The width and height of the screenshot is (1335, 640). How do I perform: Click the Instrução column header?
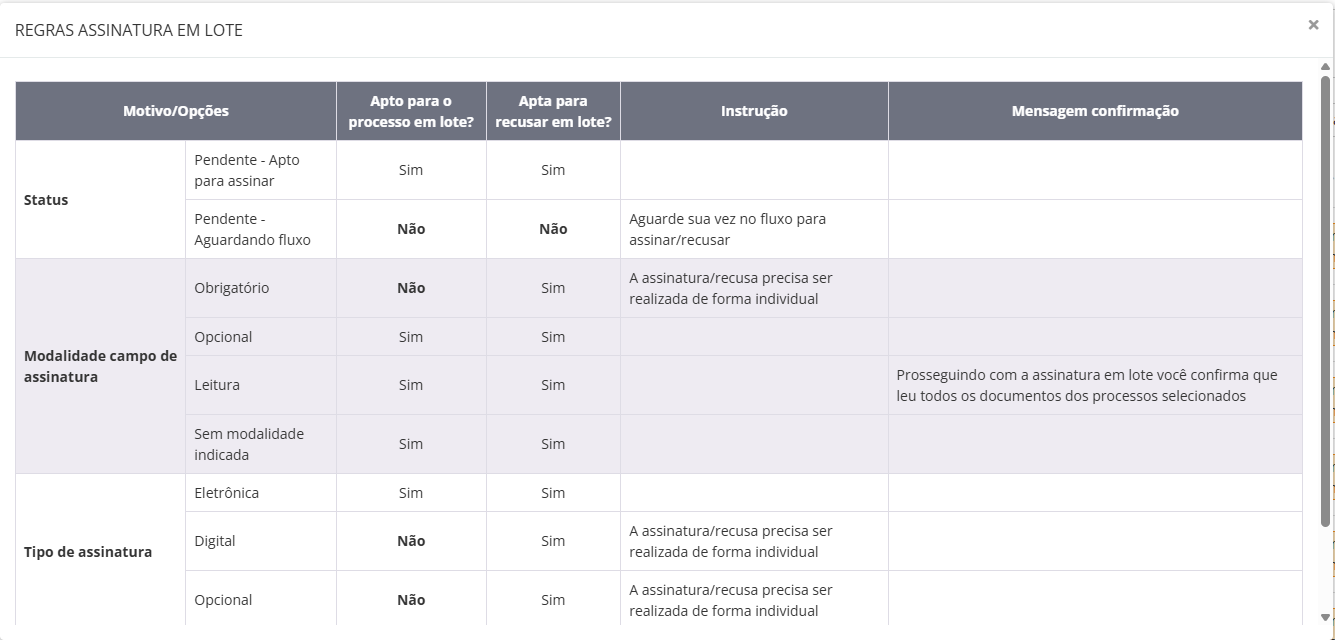pos(754,111)
